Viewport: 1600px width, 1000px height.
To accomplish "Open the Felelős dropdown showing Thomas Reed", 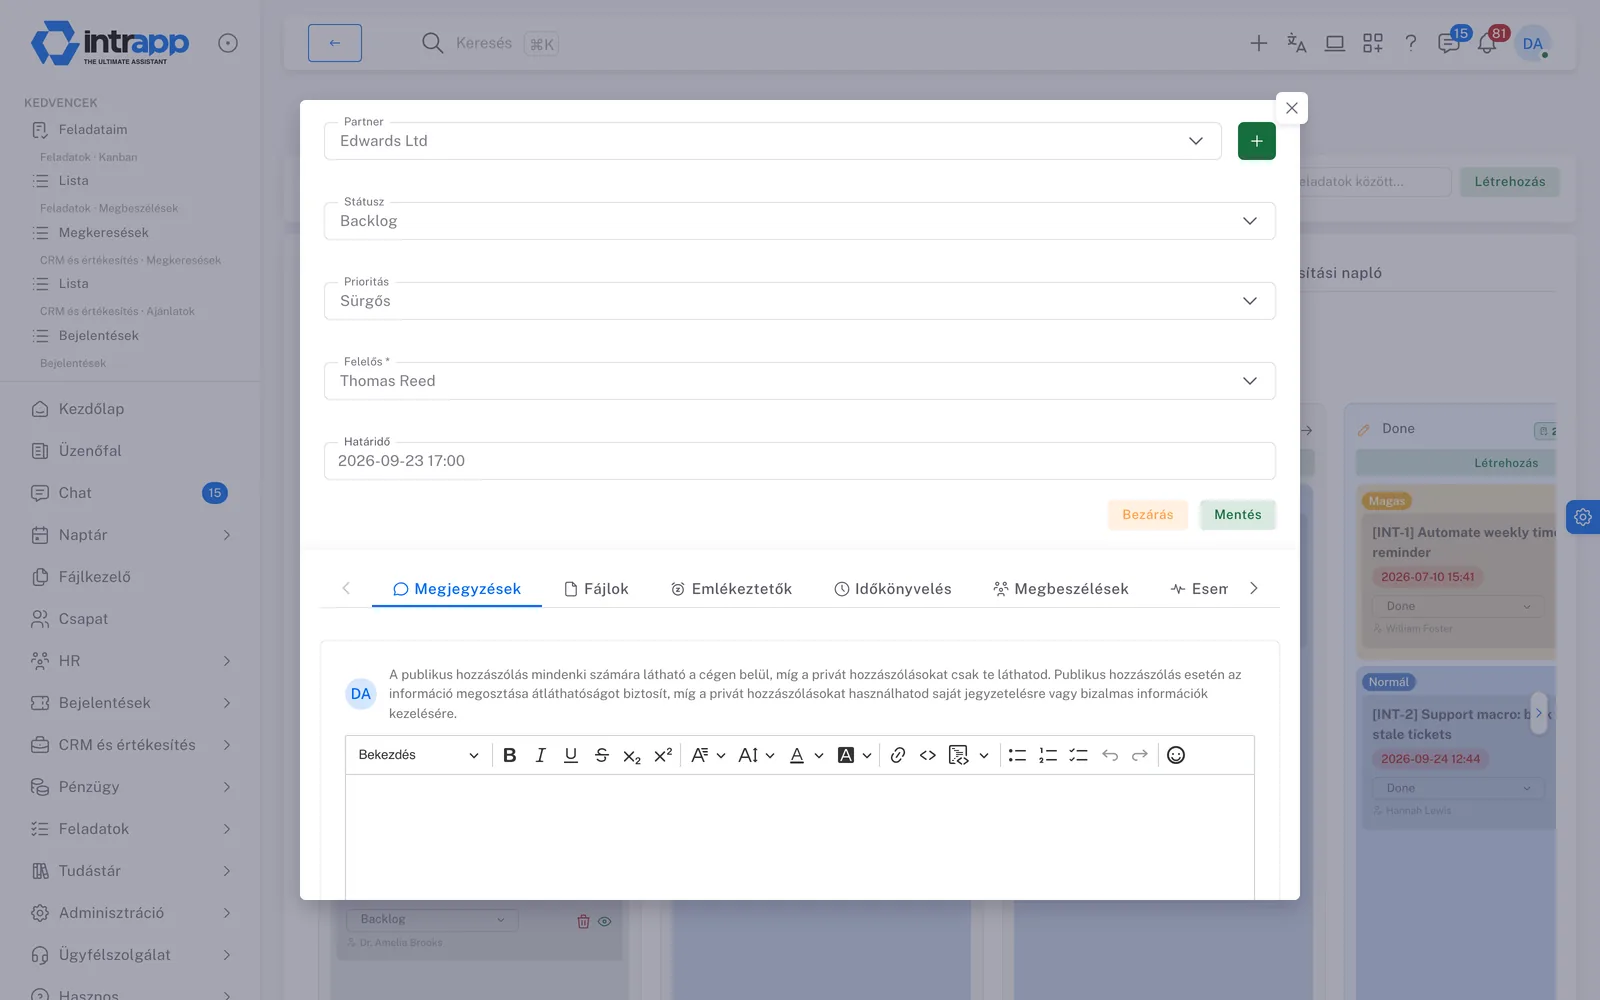I will click(x=800, y=381).
